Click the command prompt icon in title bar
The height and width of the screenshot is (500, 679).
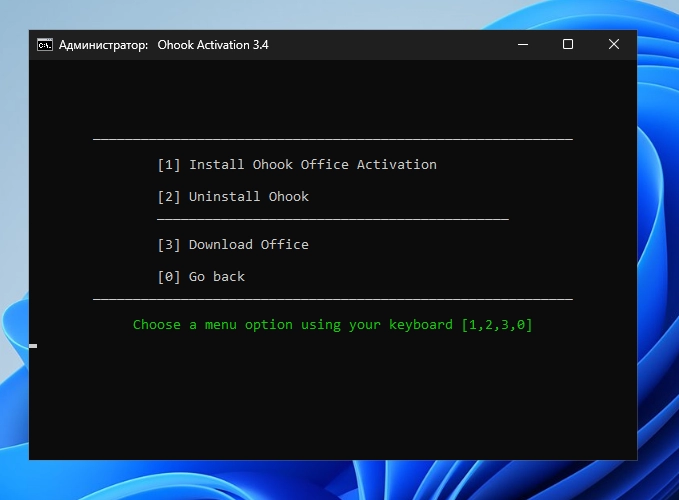45,44
